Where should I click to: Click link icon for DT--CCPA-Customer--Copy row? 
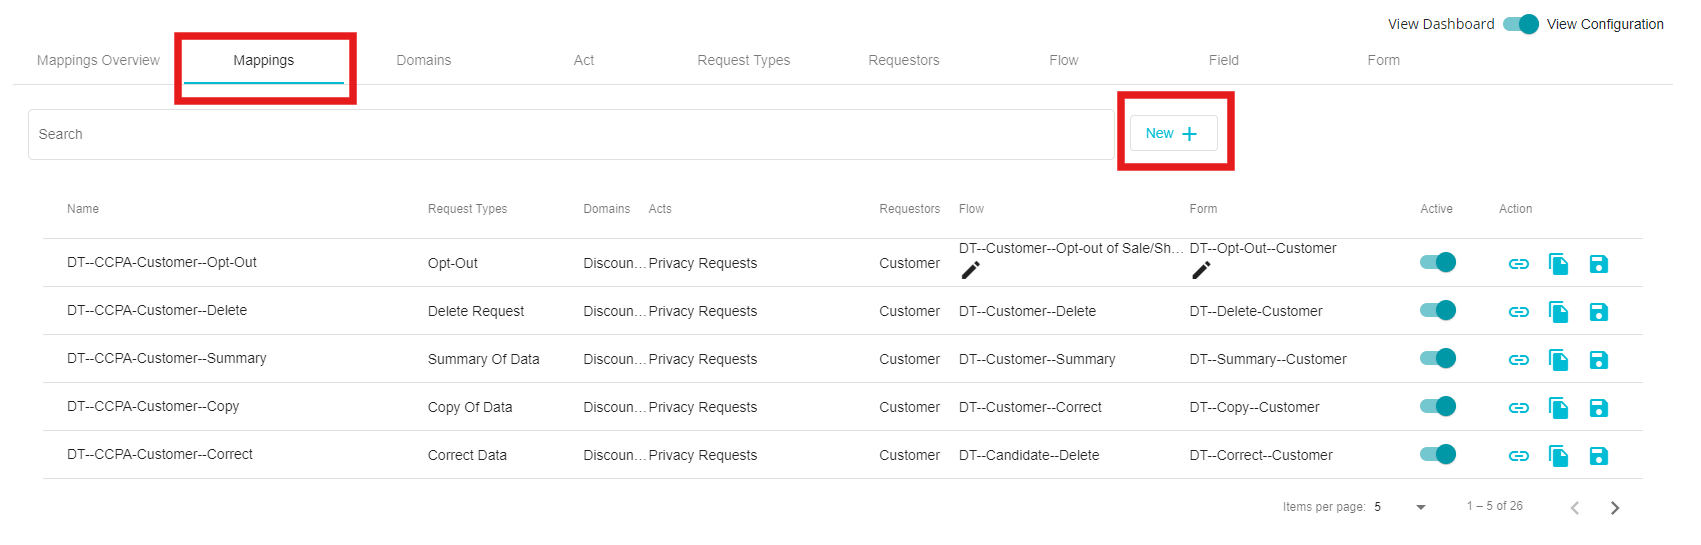point(1518,408)
